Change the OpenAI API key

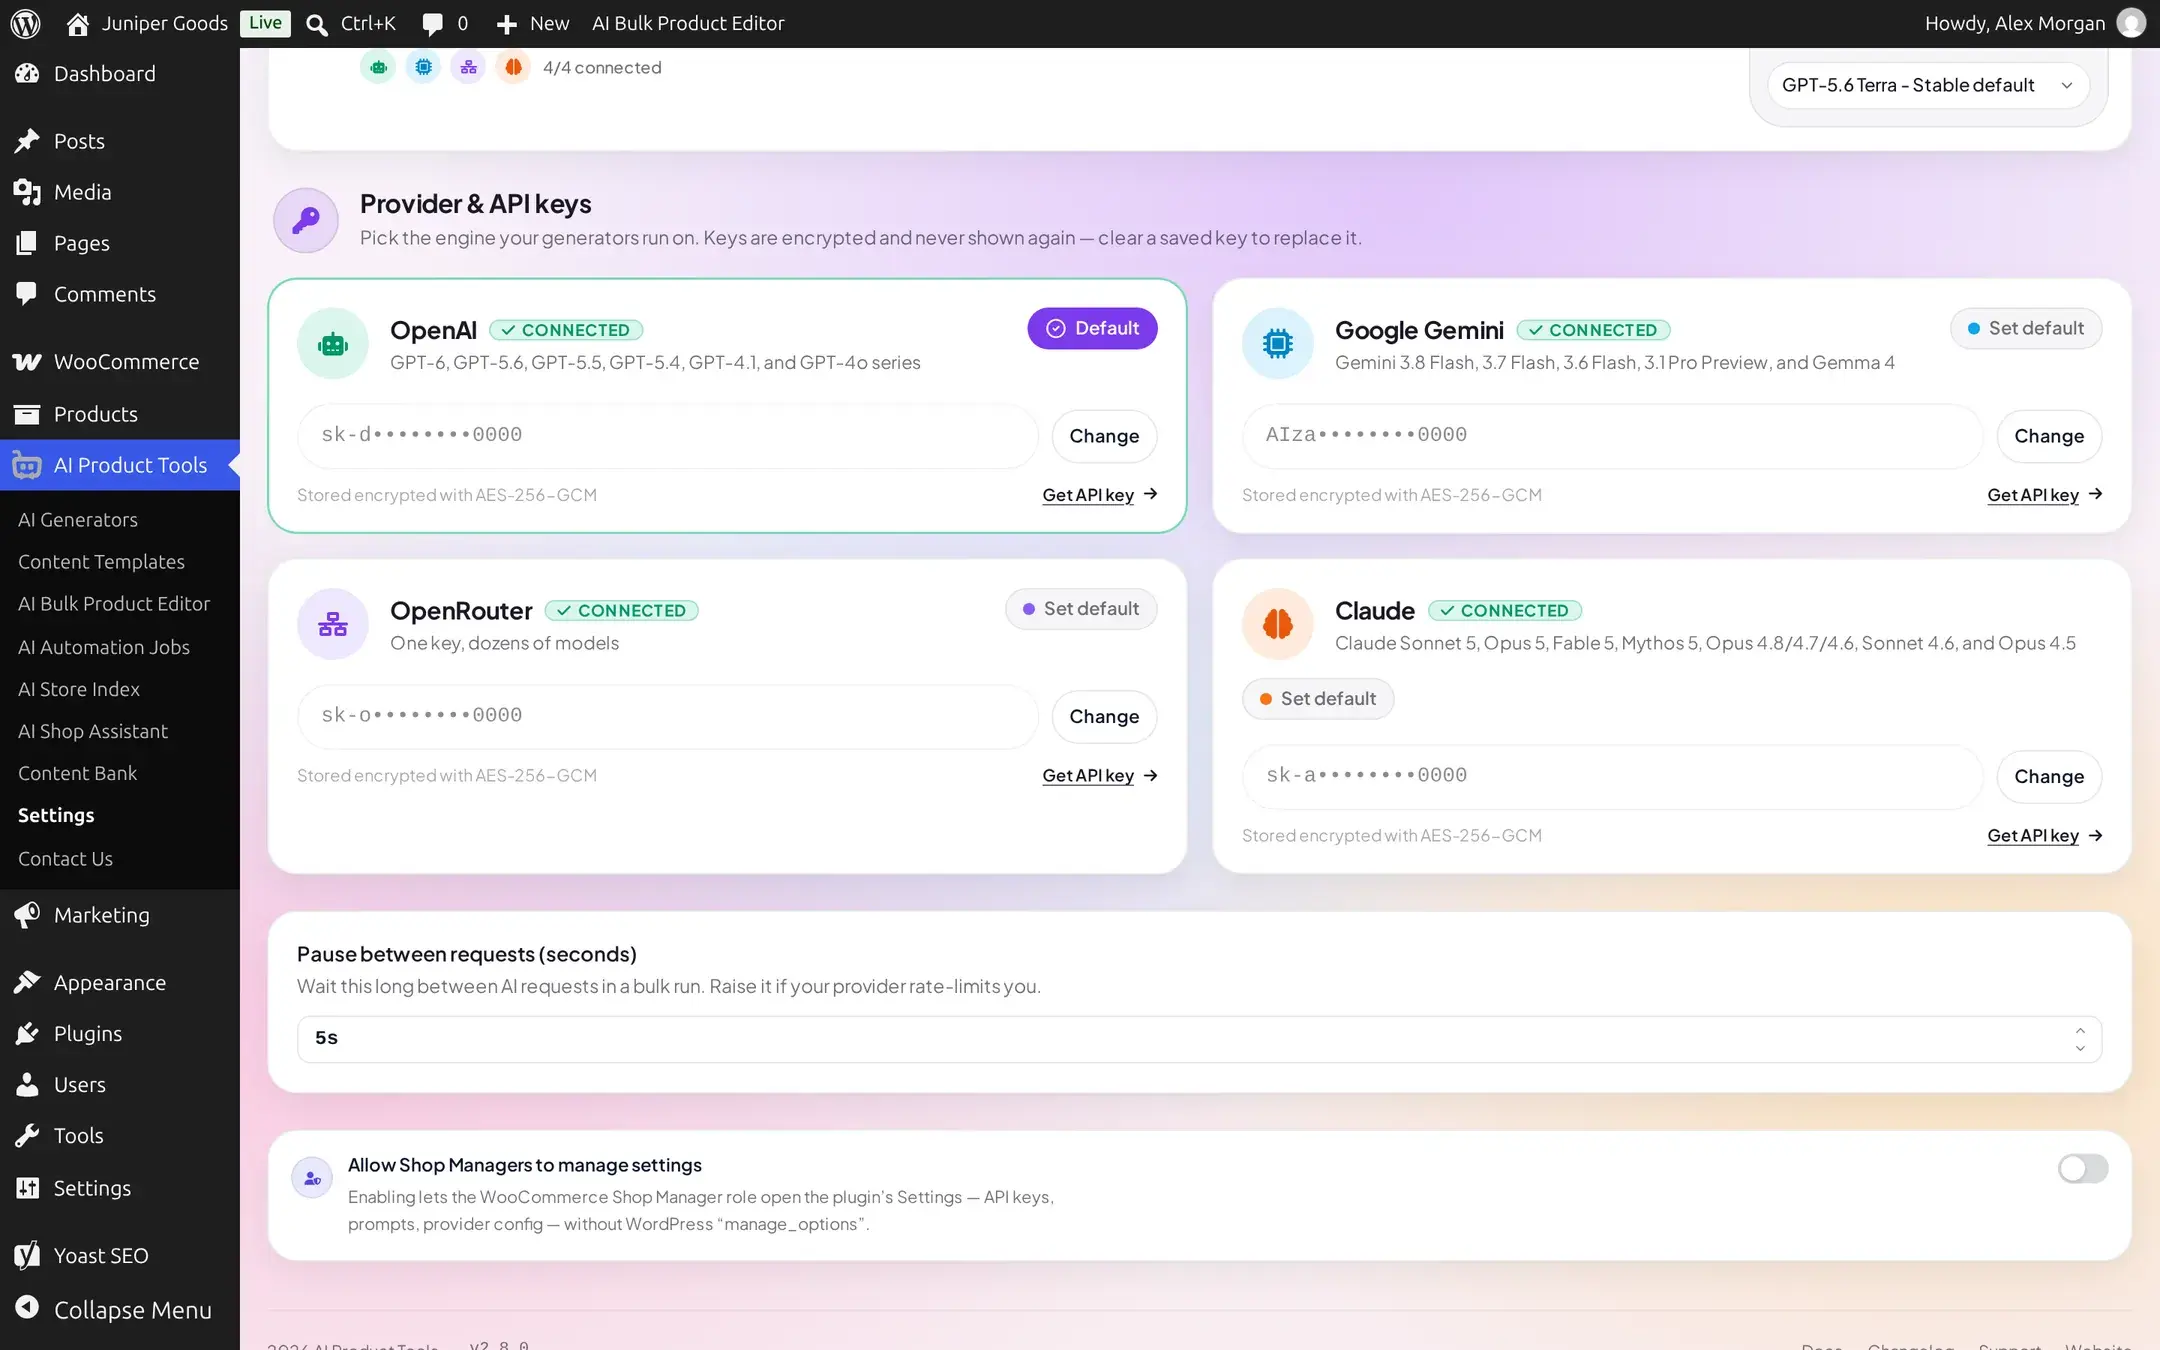tap(1104, 436)
